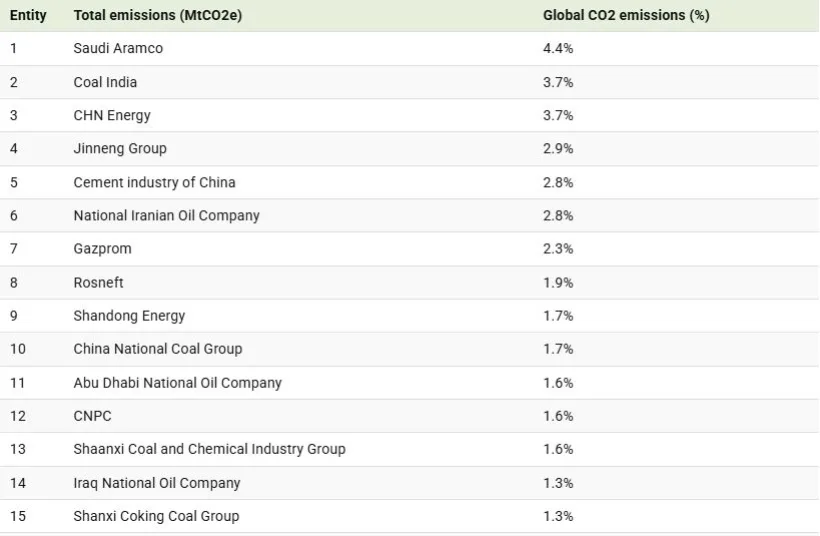Select Jinneng Group in the table

(120, 149)
